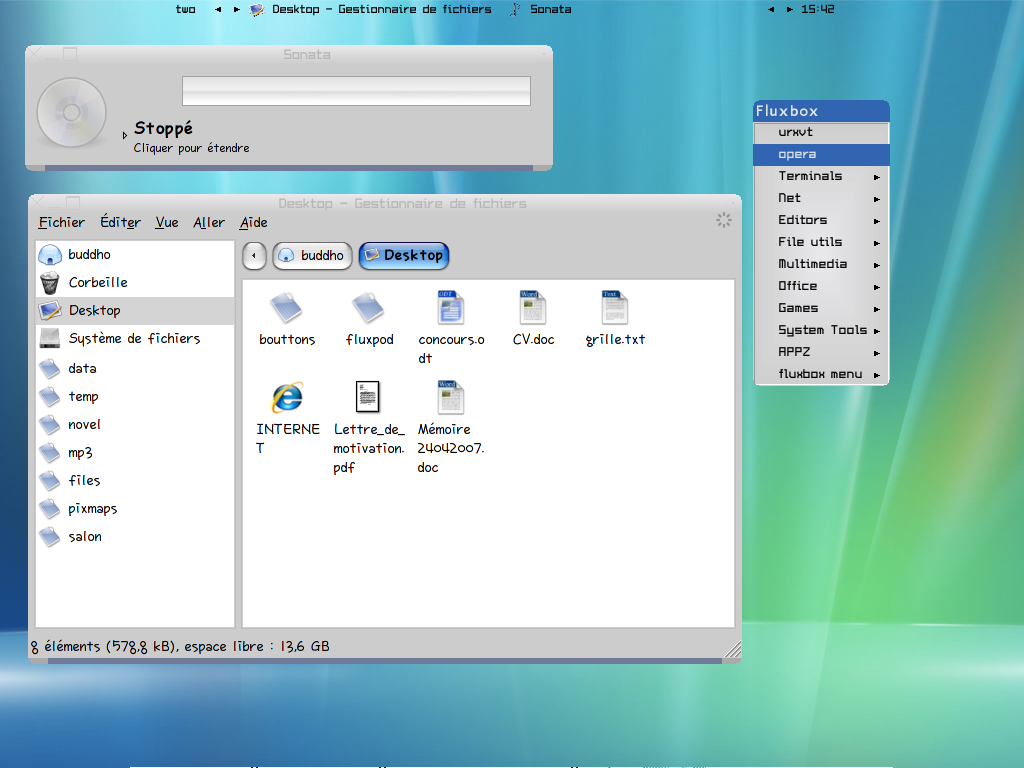
Task: Select the concours.odt document icon
Action: 451,308
